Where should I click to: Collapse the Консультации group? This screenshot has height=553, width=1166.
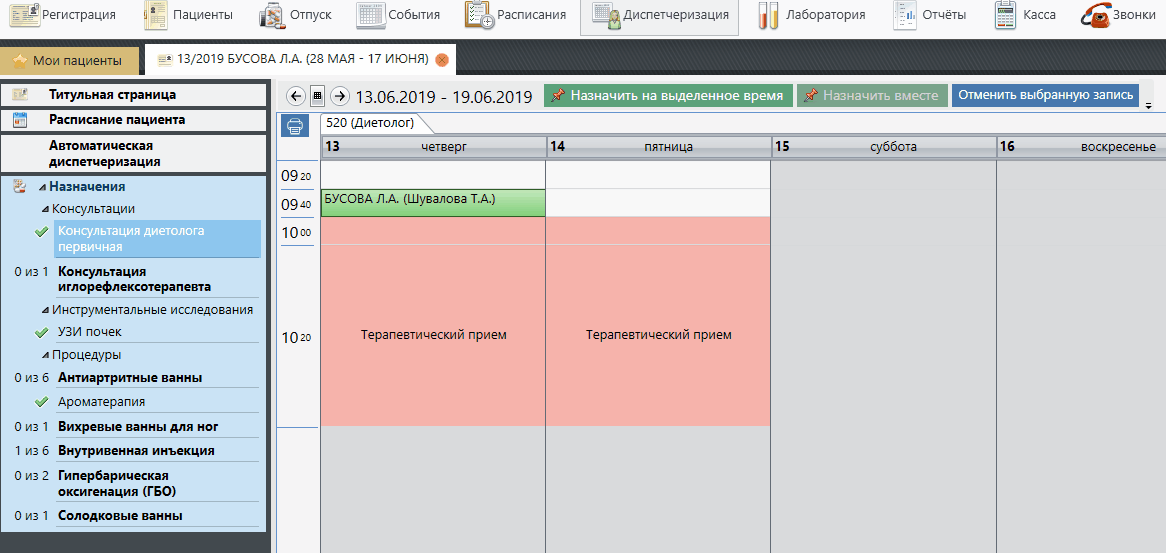point(46,209)
